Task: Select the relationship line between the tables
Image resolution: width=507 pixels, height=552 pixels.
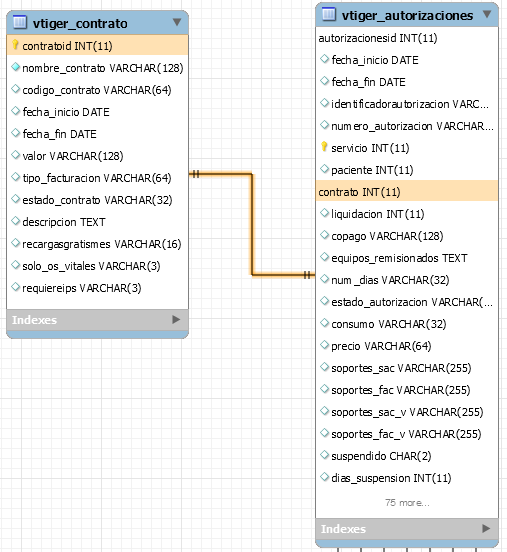Action: coord(252,224)
